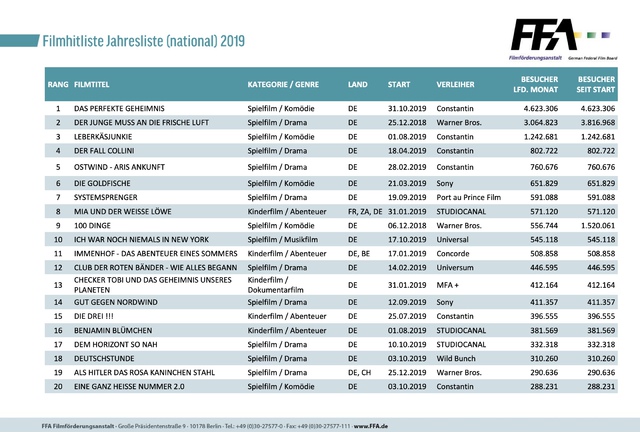Select film title 'ICH WAR NOCH NIEMALS IN NEW YORK'
Screen dimensions: 640x432
point(141,240)
